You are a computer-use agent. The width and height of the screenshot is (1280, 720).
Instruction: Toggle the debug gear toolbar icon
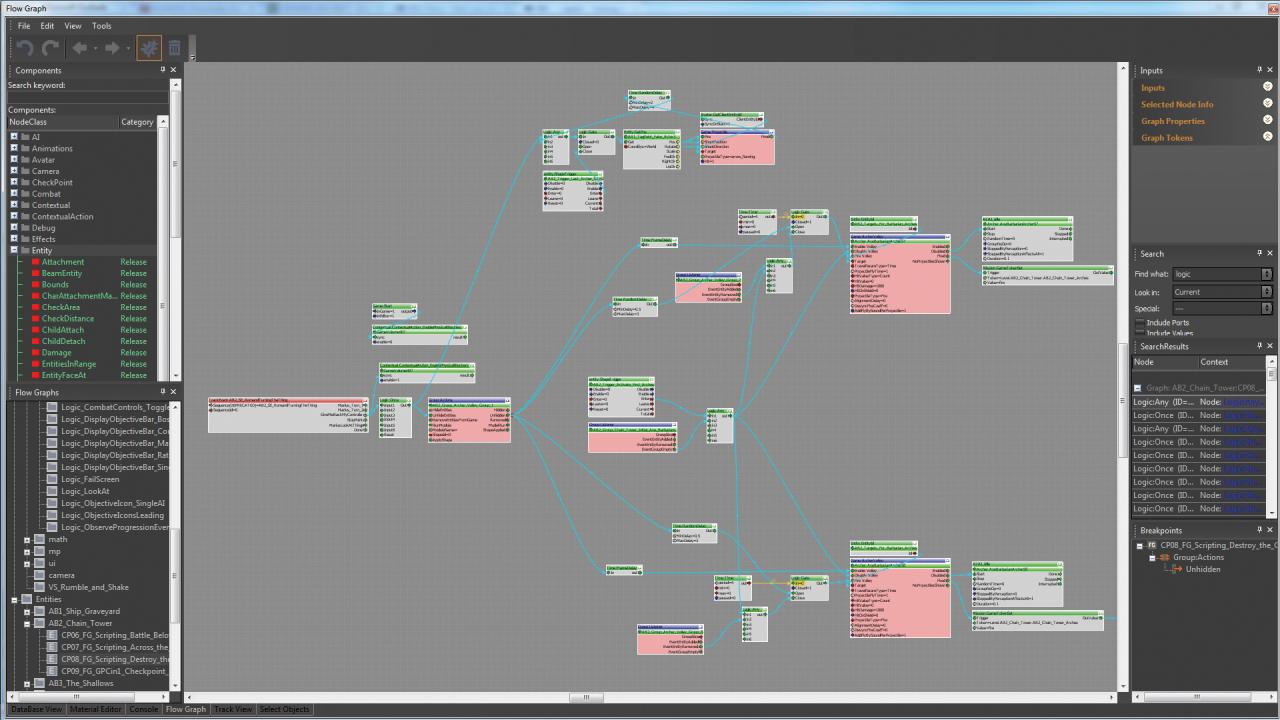[148, 48]
